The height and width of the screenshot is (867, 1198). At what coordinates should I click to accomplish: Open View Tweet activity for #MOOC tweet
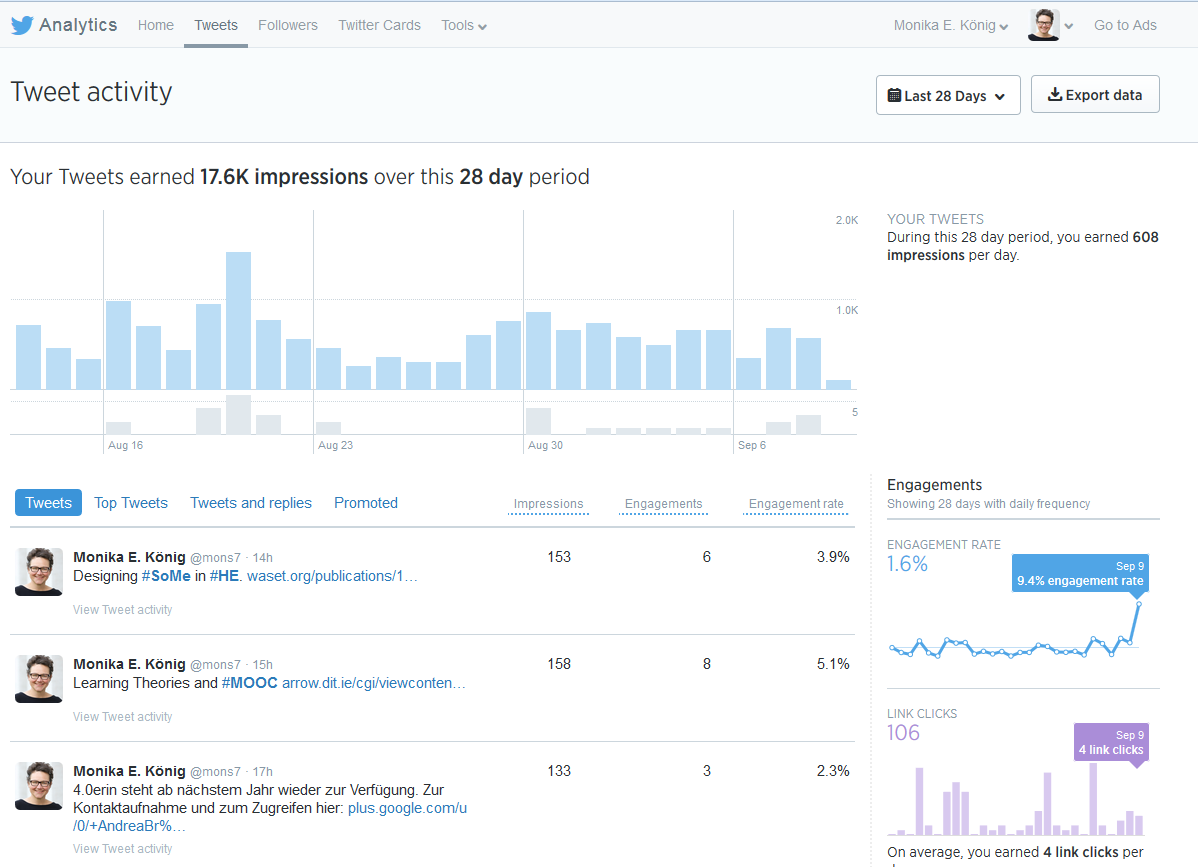coord(123,717)
